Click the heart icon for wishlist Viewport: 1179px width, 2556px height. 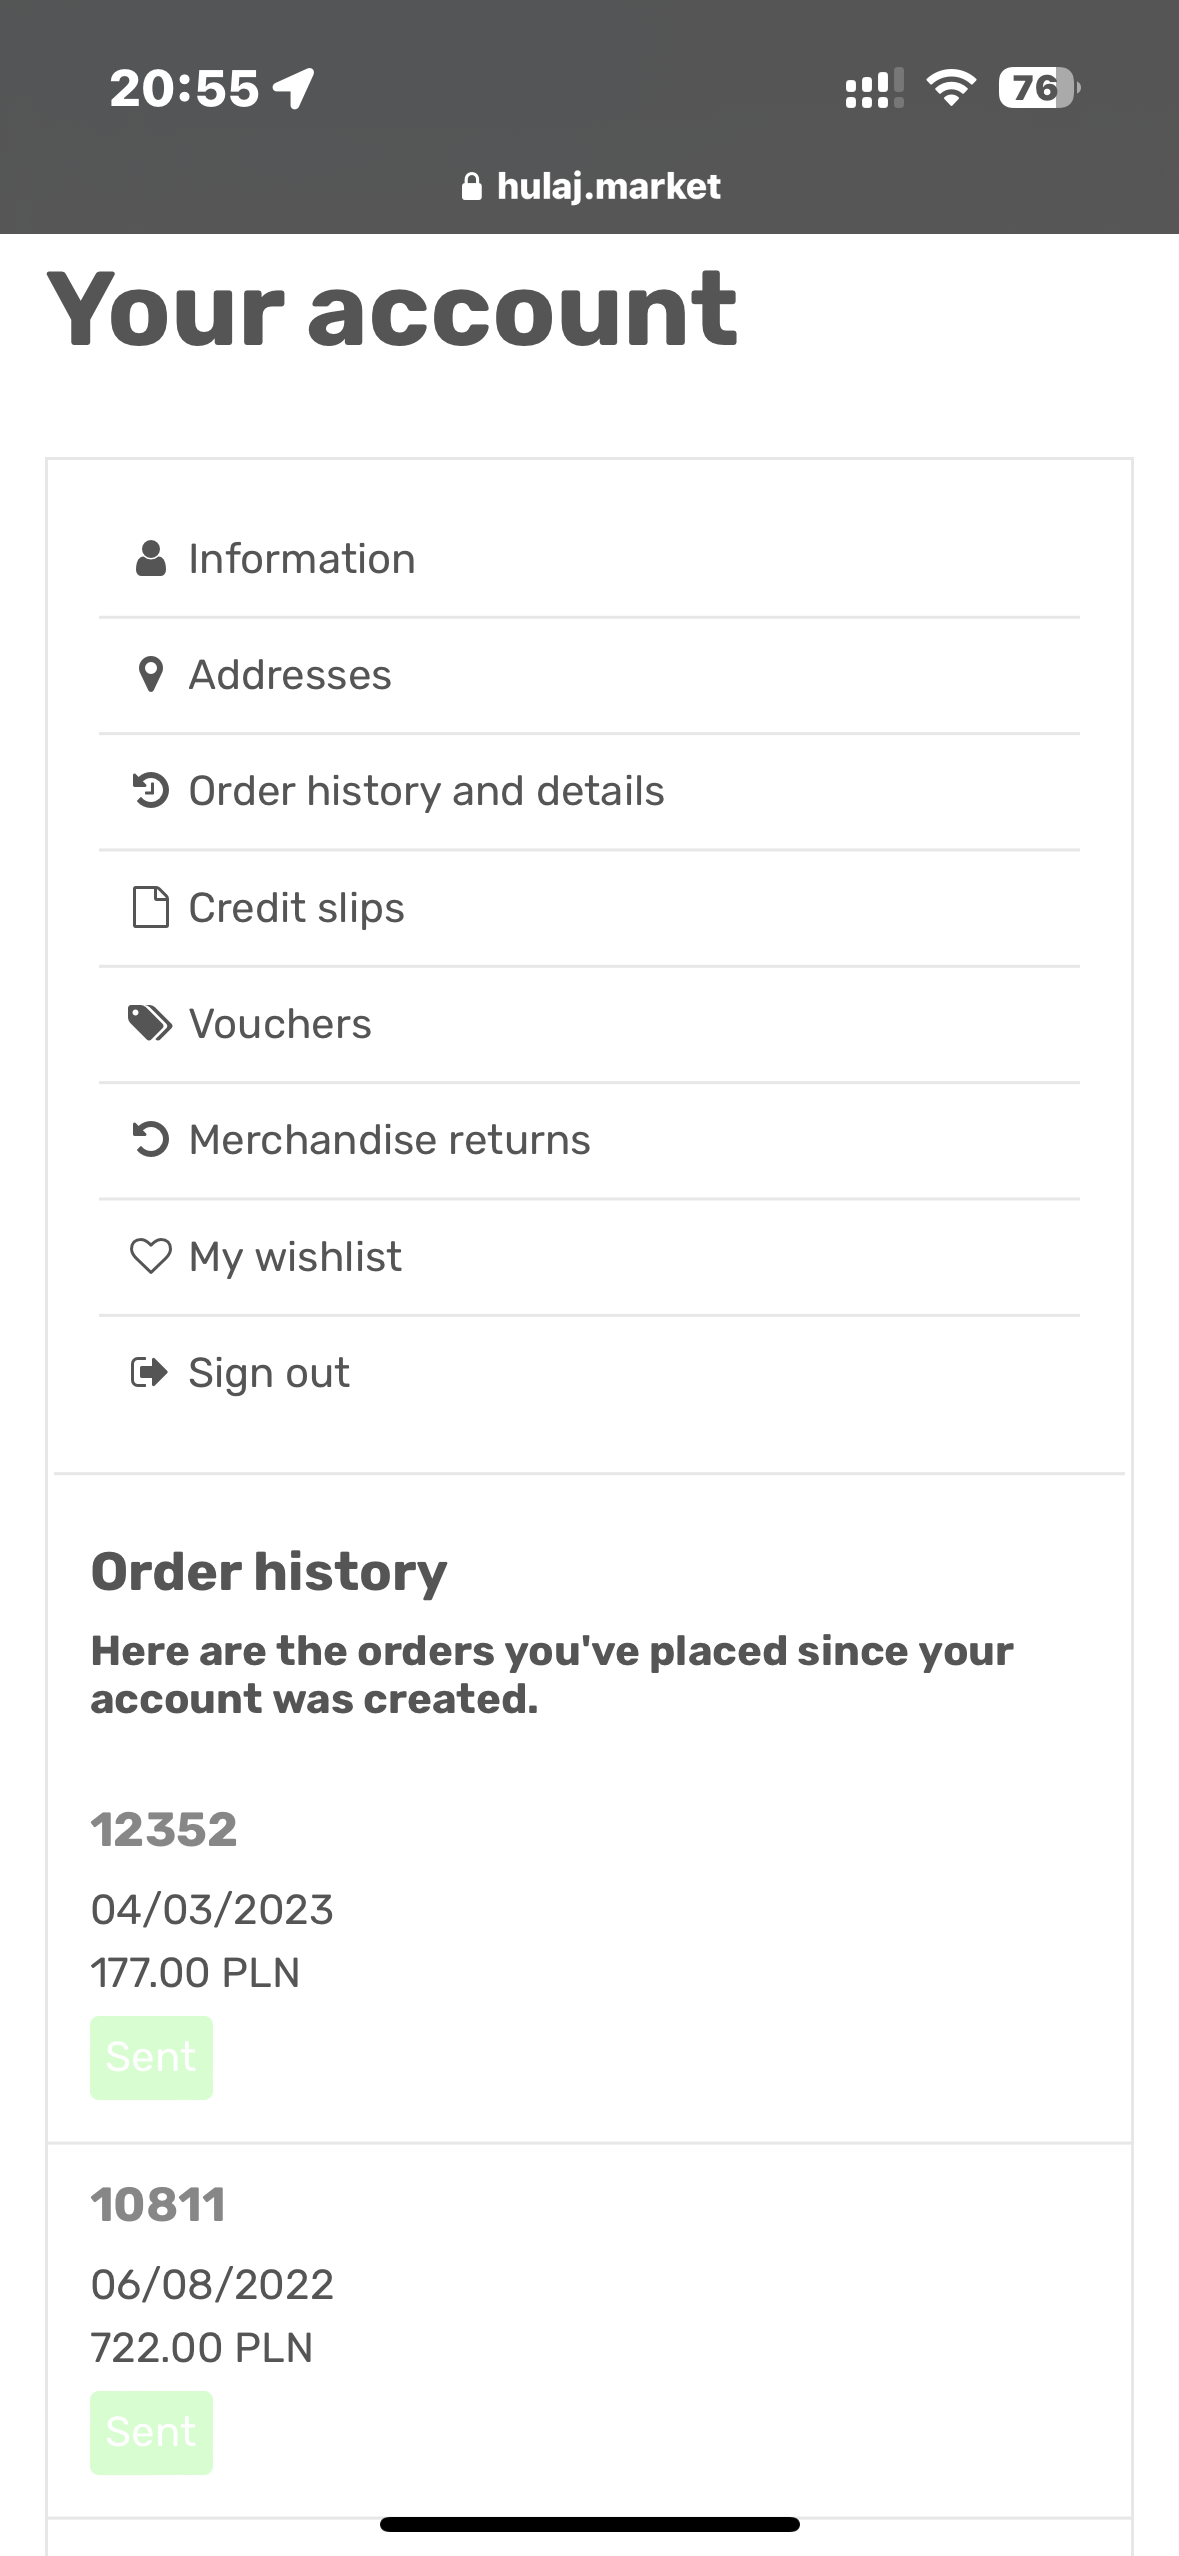click(150, 1256)
